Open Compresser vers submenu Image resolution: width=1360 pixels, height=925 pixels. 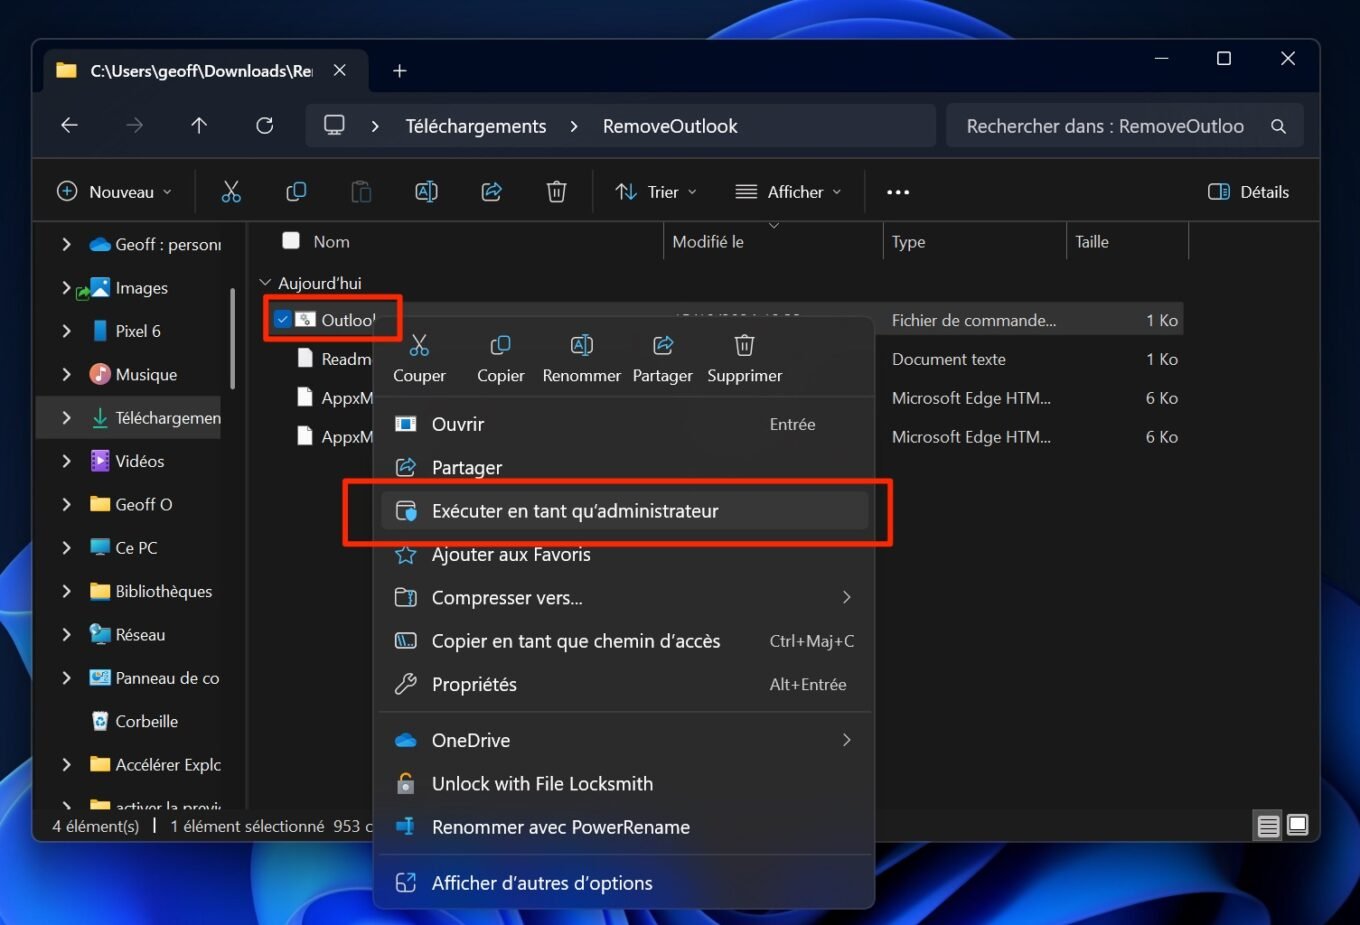(624, 598)
